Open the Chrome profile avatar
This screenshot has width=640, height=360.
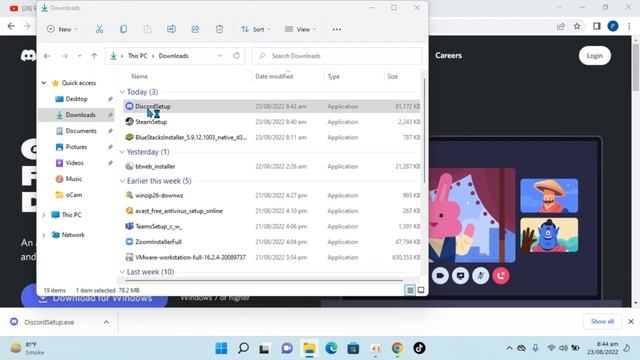(613, 26)
